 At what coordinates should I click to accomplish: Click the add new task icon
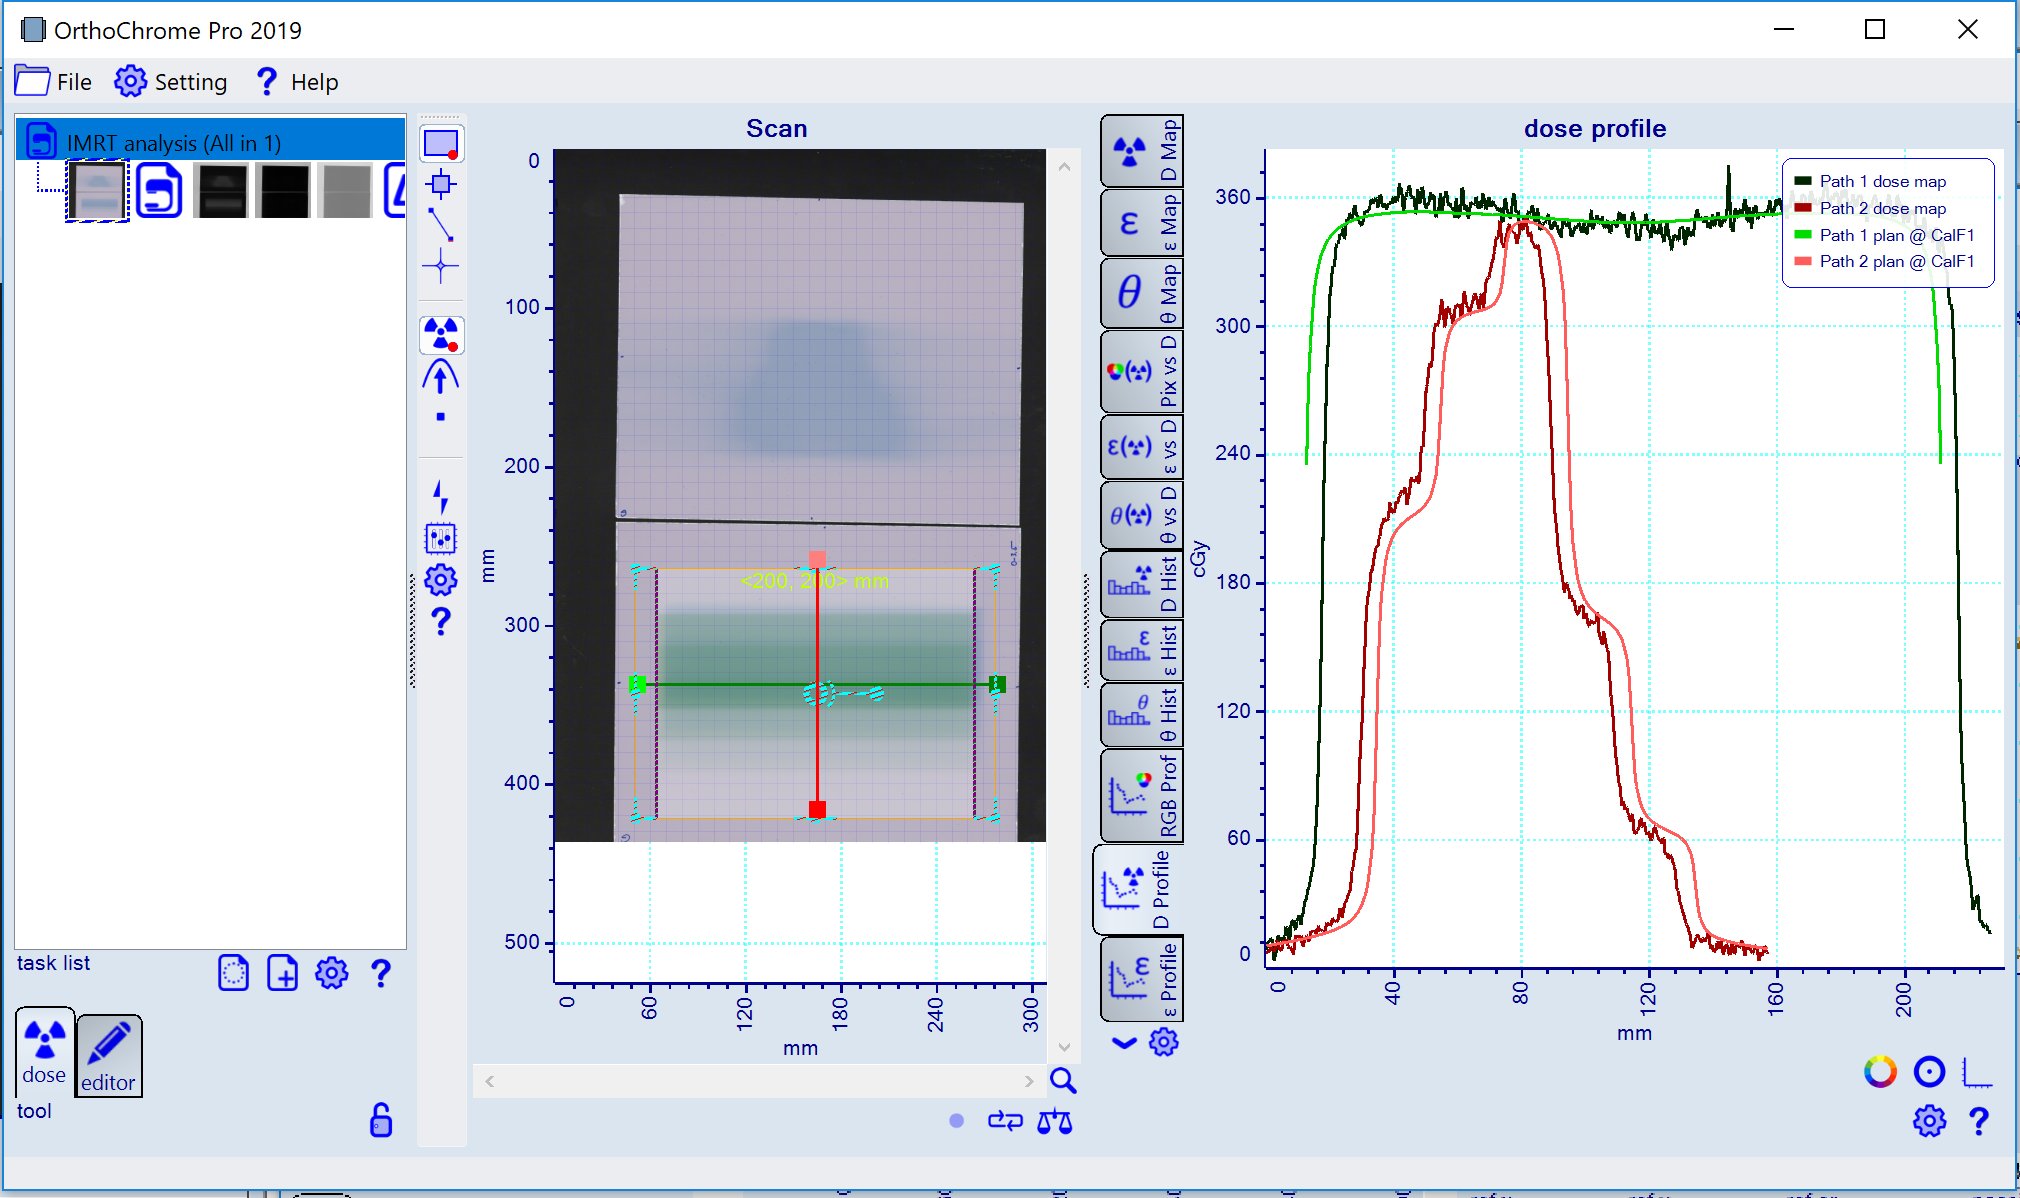(282, 973)
